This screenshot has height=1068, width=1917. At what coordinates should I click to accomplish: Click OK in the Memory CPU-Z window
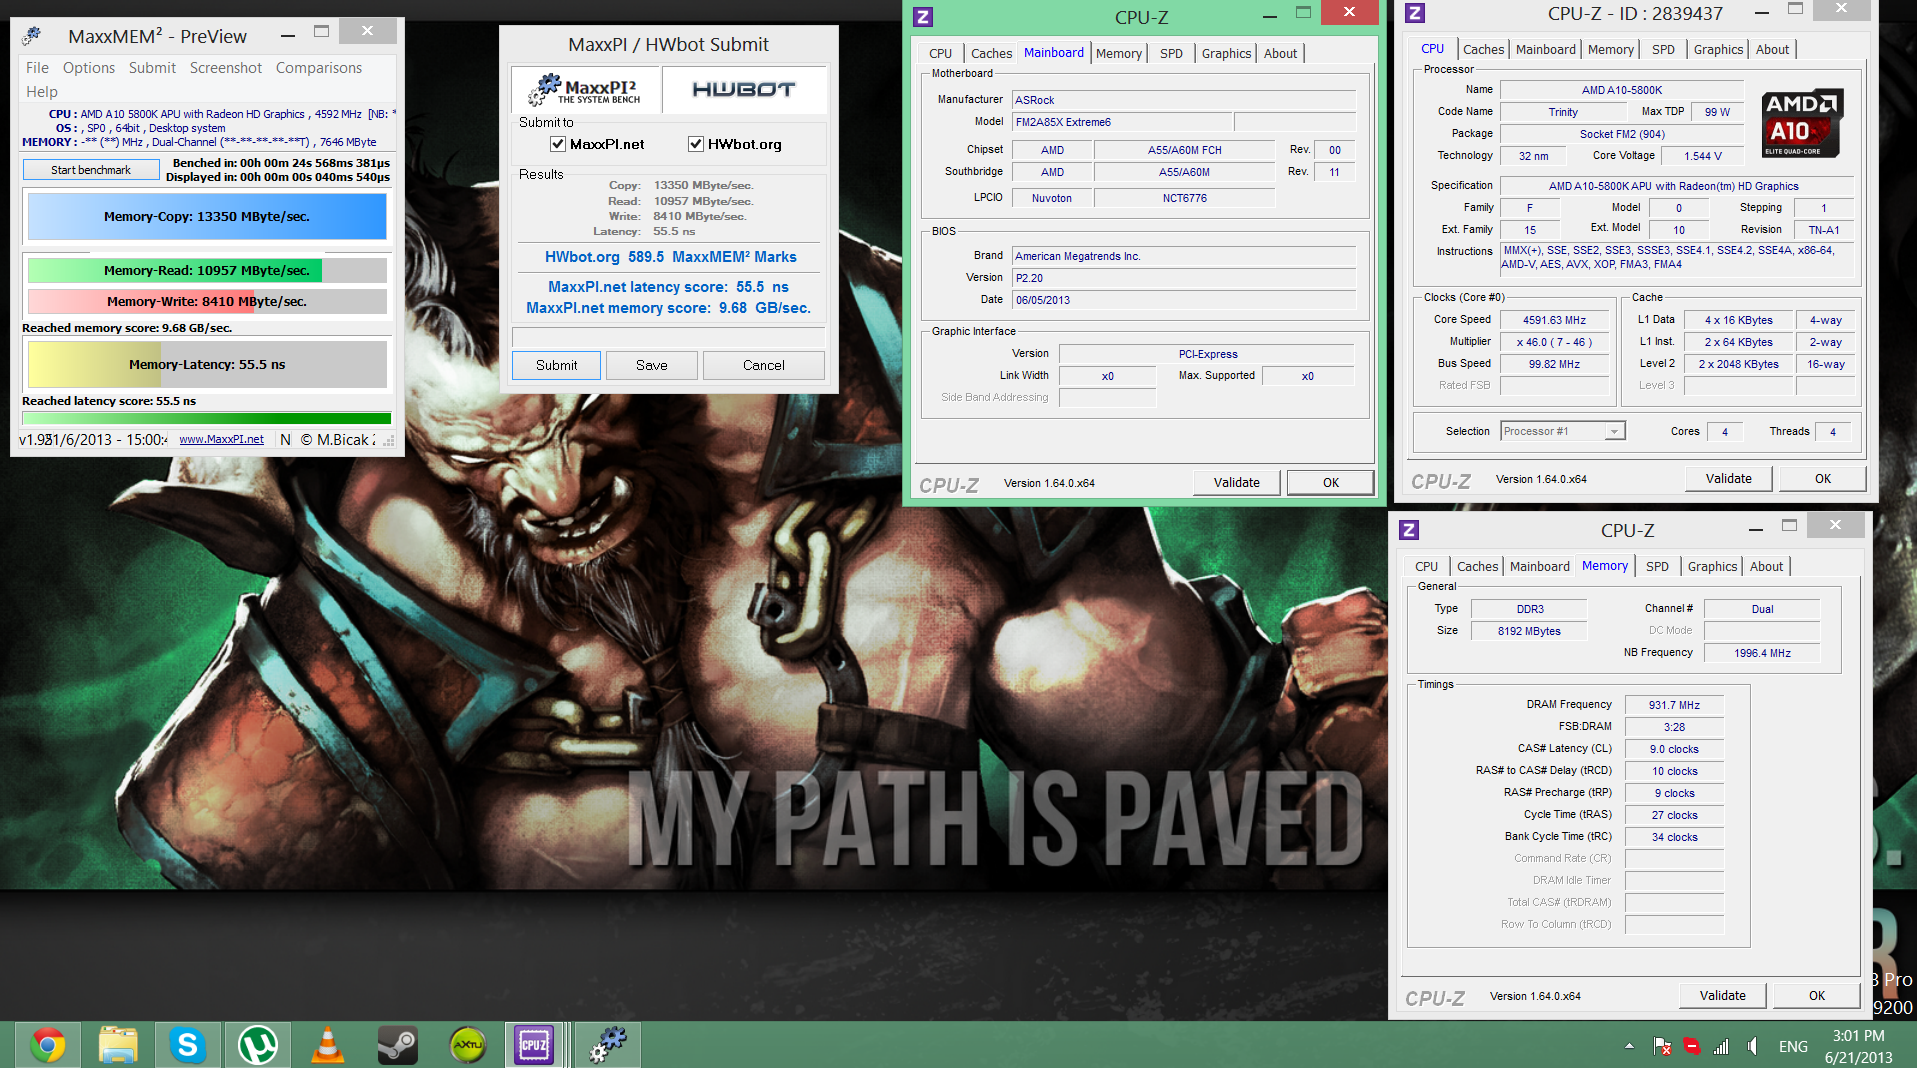tap(1817, 995)
